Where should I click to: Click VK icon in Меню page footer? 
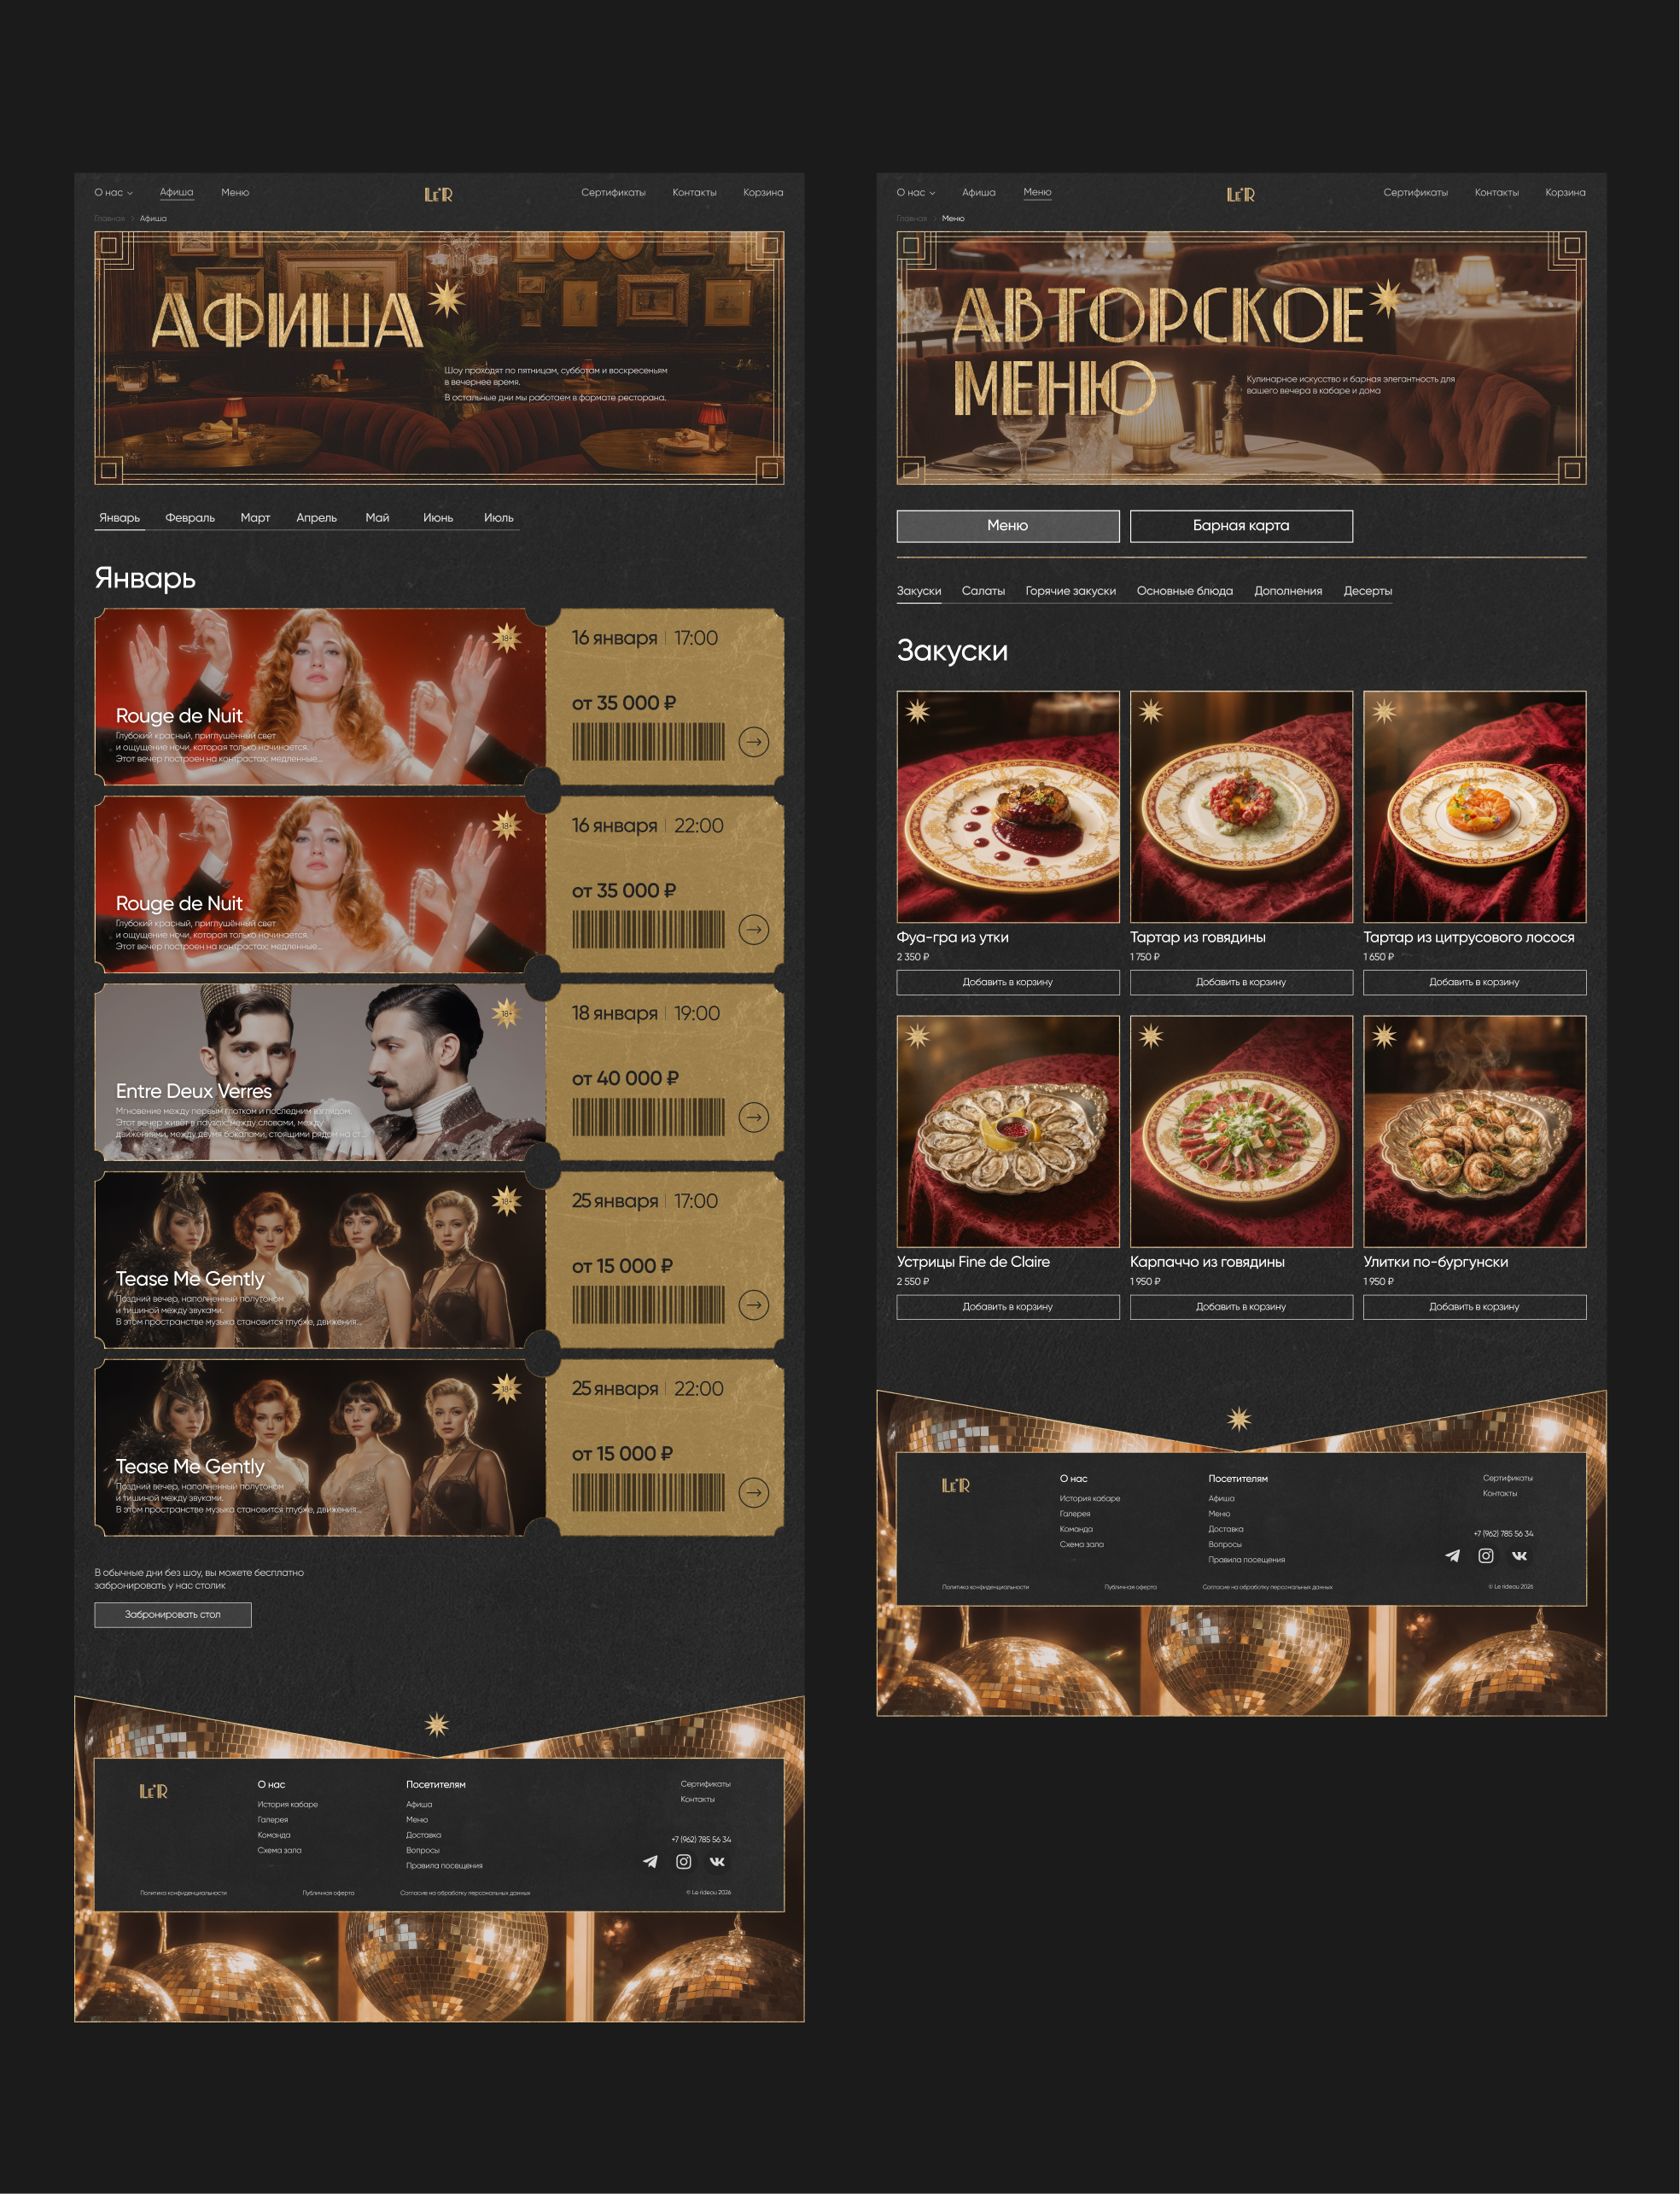click(1519, 1556)
